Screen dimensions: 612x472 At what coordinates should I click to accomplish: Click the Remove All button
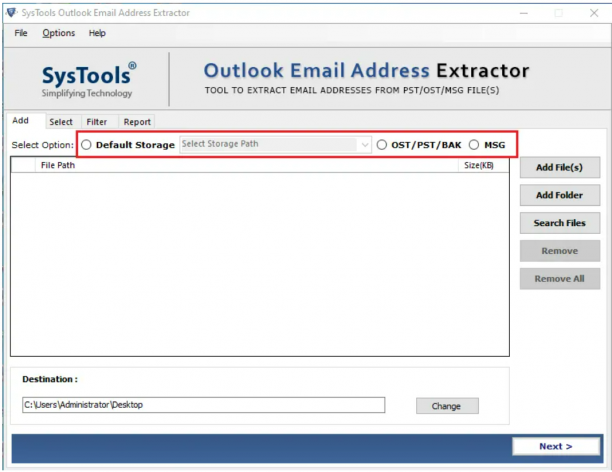[x=559, y=279]
